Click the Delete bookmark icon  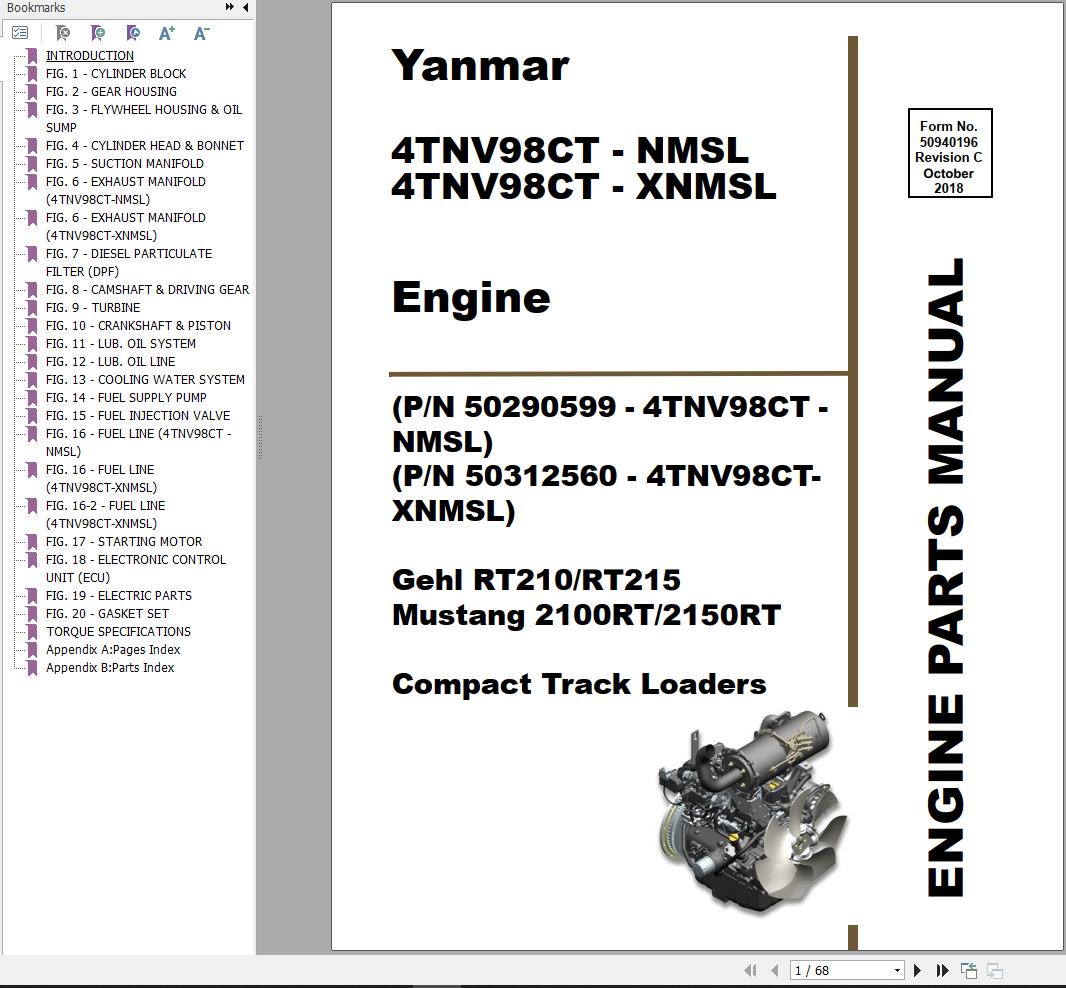tap(63, 32)
